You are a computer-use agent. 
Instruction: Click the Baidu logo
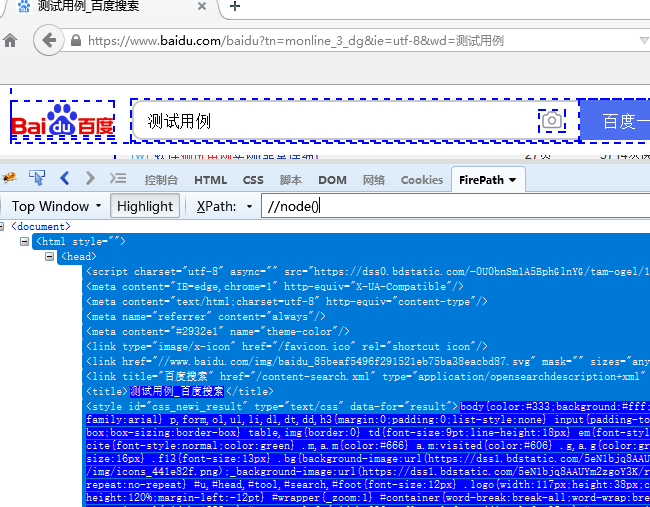click(x=63, y=121)
